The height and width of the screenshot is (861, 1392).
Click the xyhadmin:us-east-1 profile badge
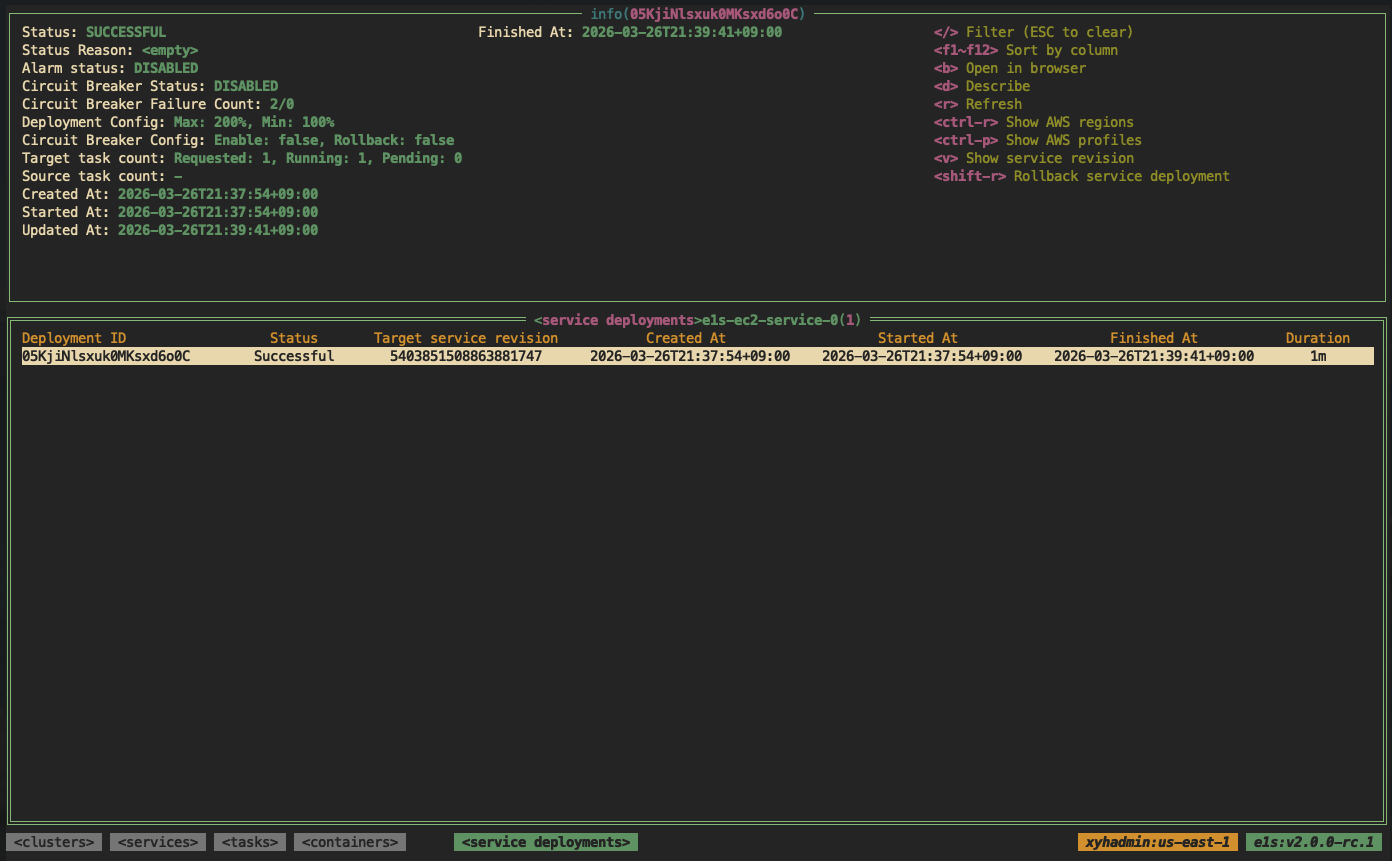coord(1158,842)
